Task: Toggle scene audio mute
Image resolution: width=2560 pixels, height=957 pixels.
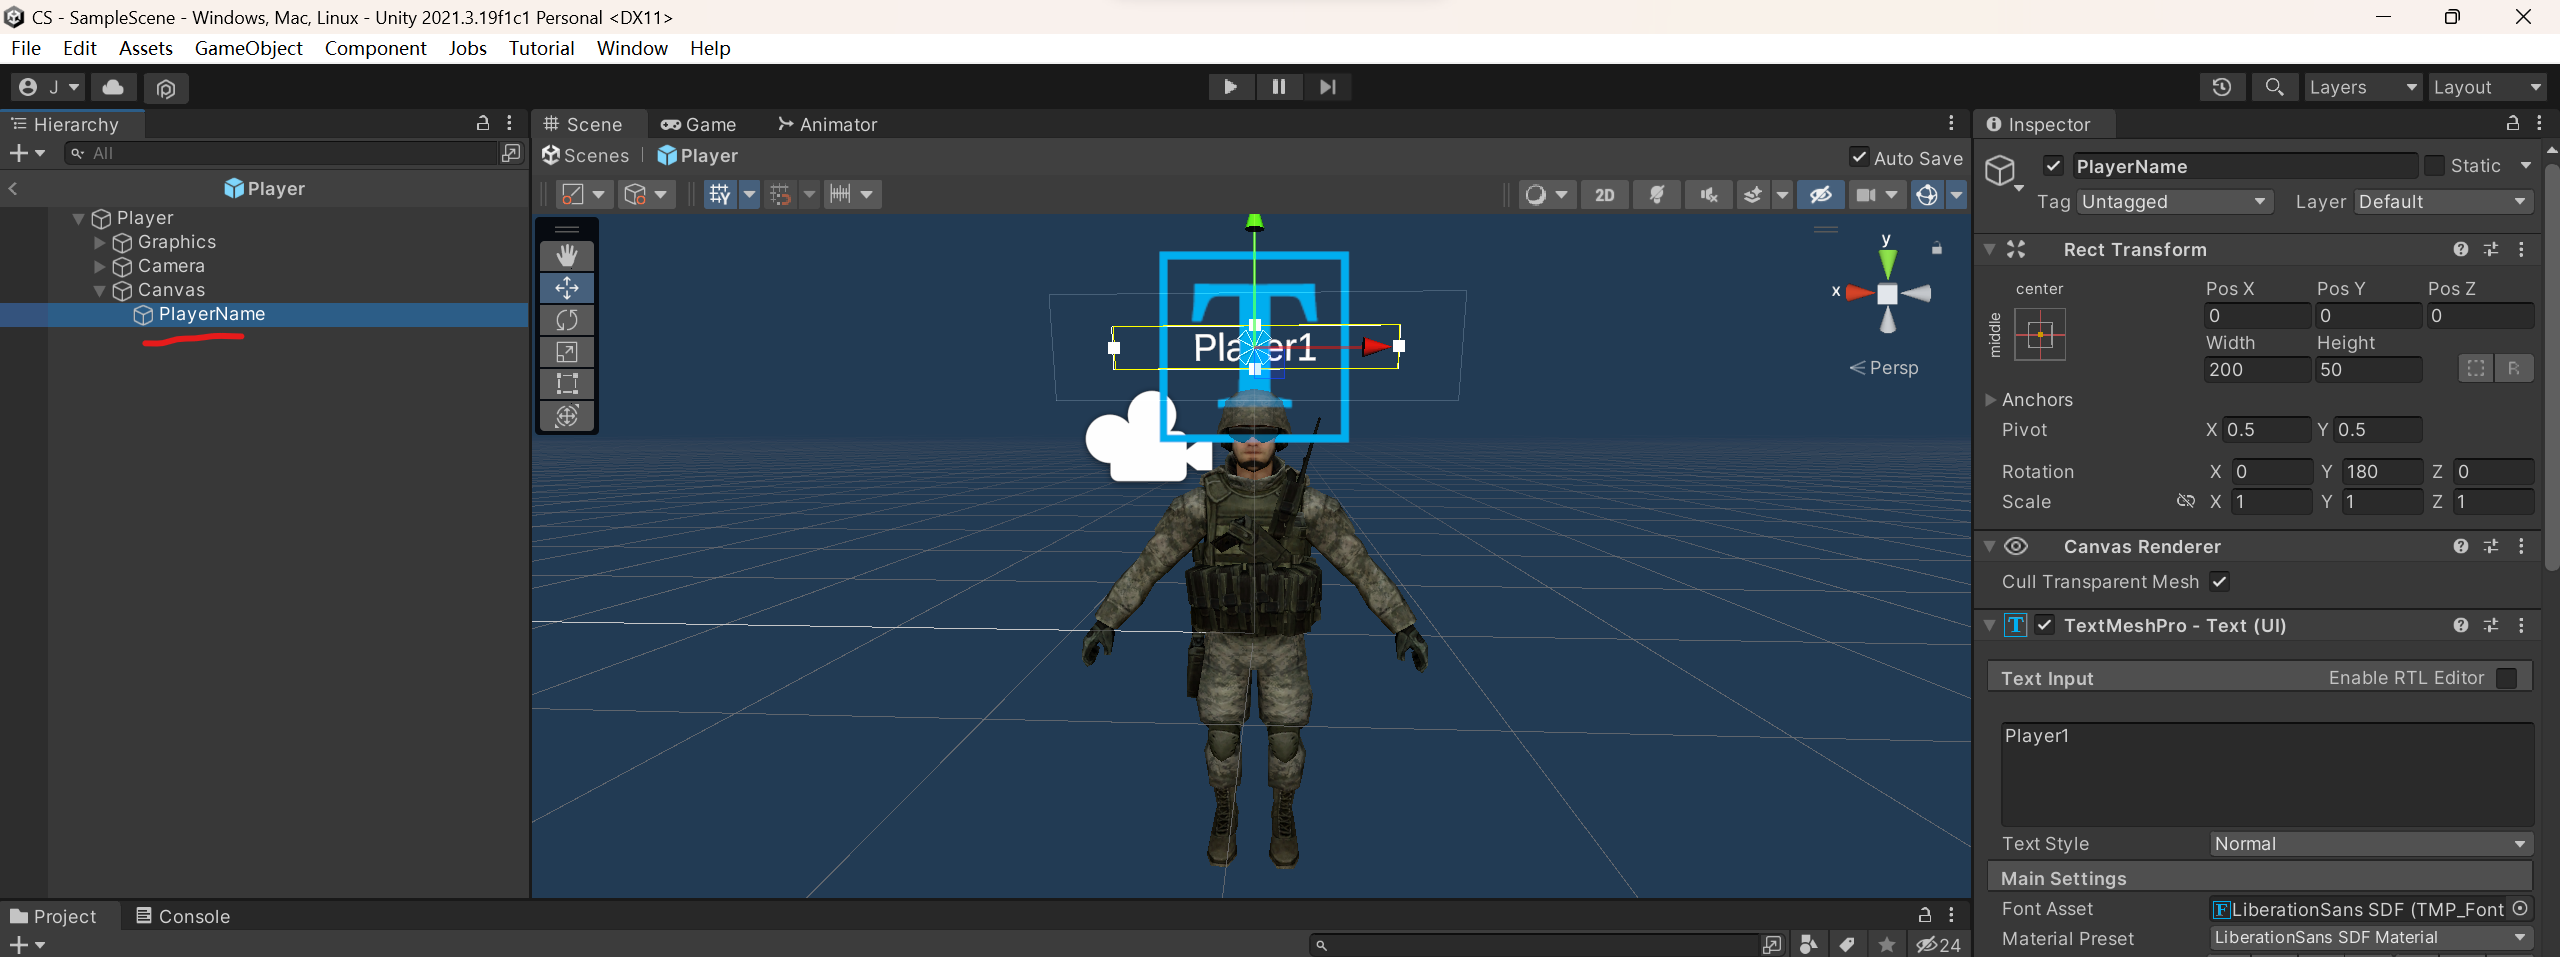Action: tap(1708, 195)
